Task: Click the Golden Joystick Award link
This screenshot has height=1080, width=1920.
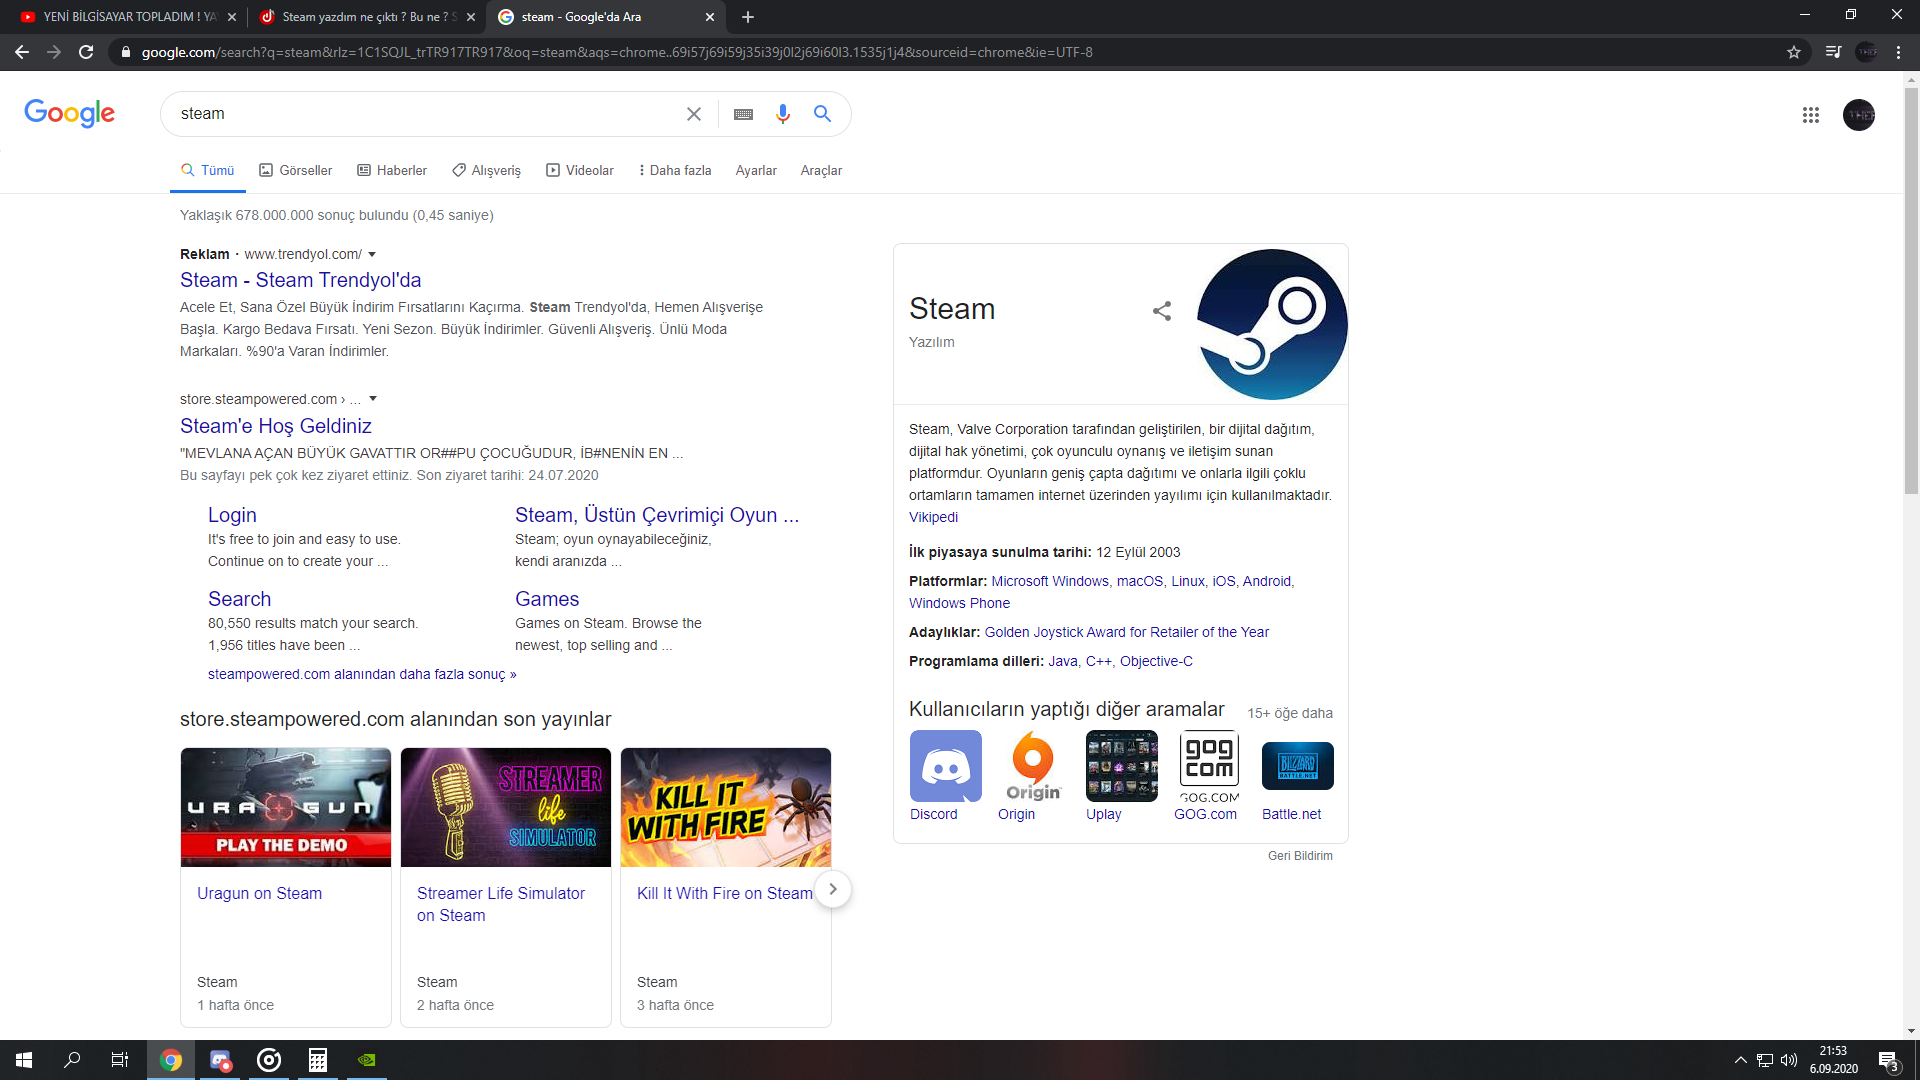Action: [1127, 632]
